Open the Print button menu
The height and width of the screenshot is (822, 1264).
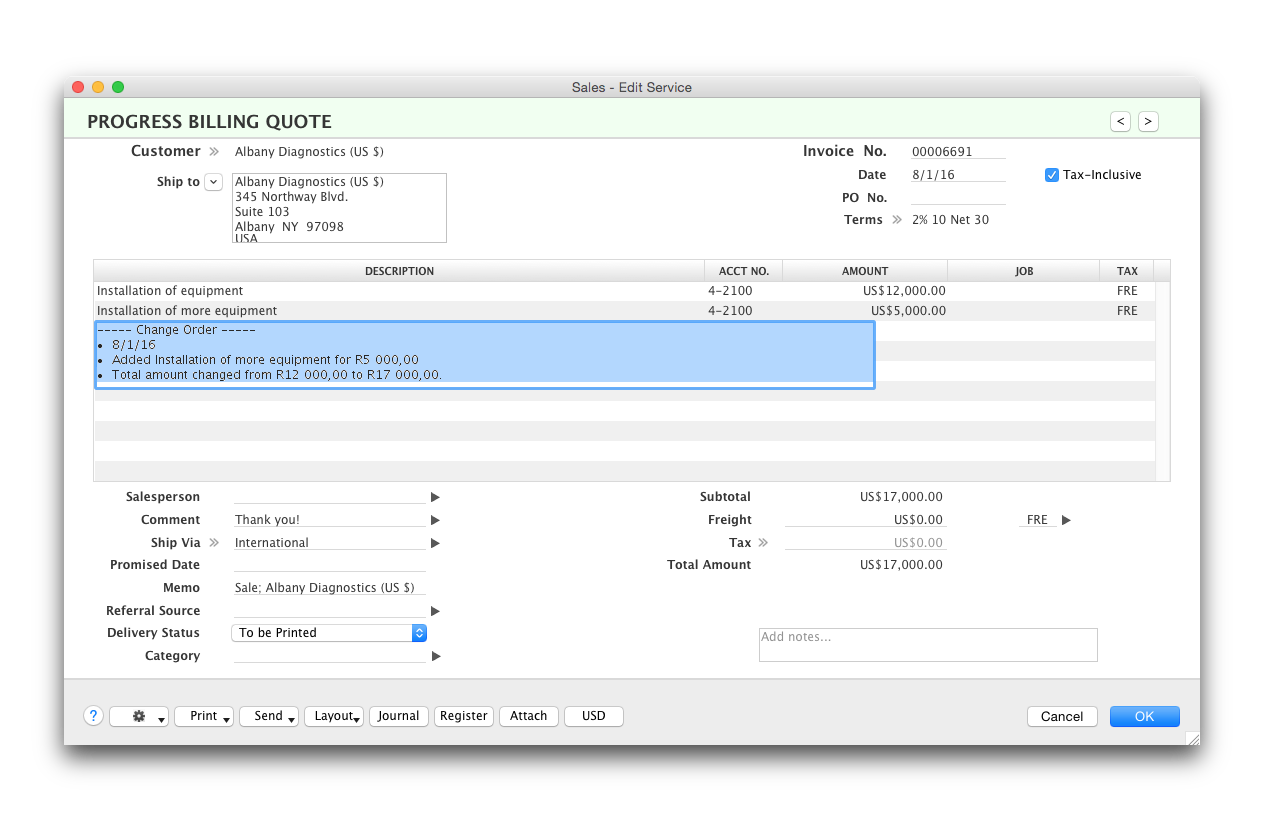tap(204, 716)
